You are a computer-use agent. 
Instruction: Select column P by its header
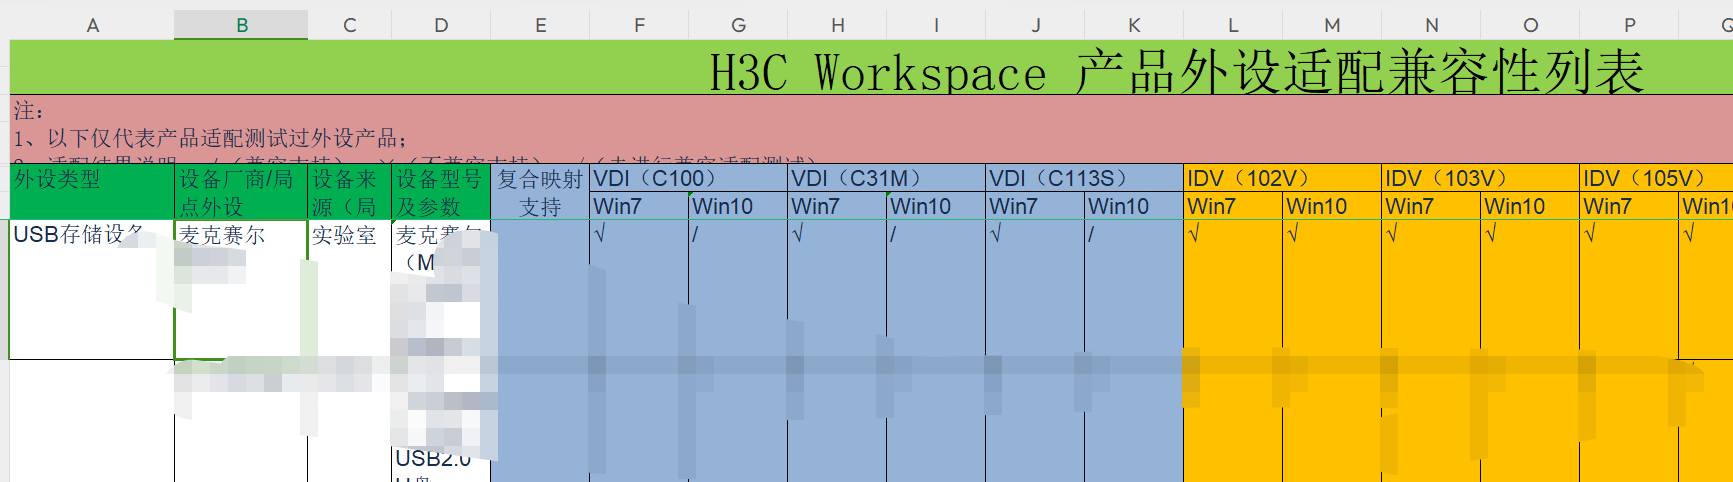click(x=1629, y=25)
